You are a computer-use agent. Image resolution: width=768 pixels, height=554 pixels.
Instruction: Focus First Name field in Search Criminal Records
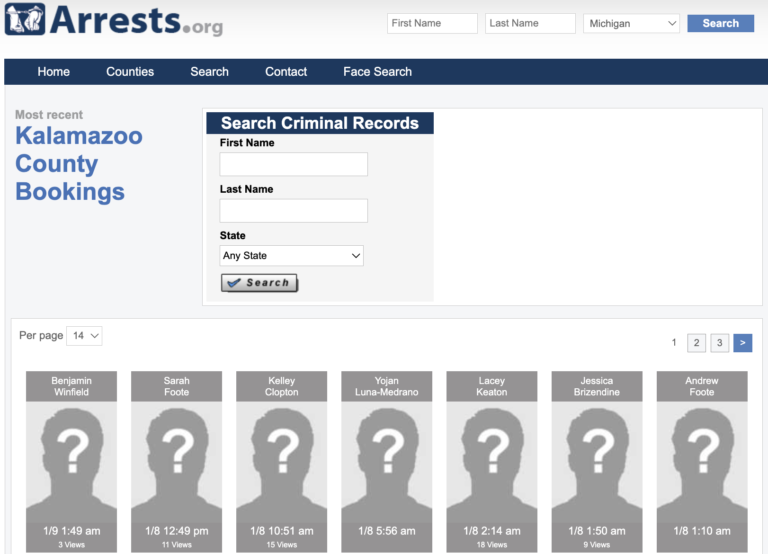(293, 164)
